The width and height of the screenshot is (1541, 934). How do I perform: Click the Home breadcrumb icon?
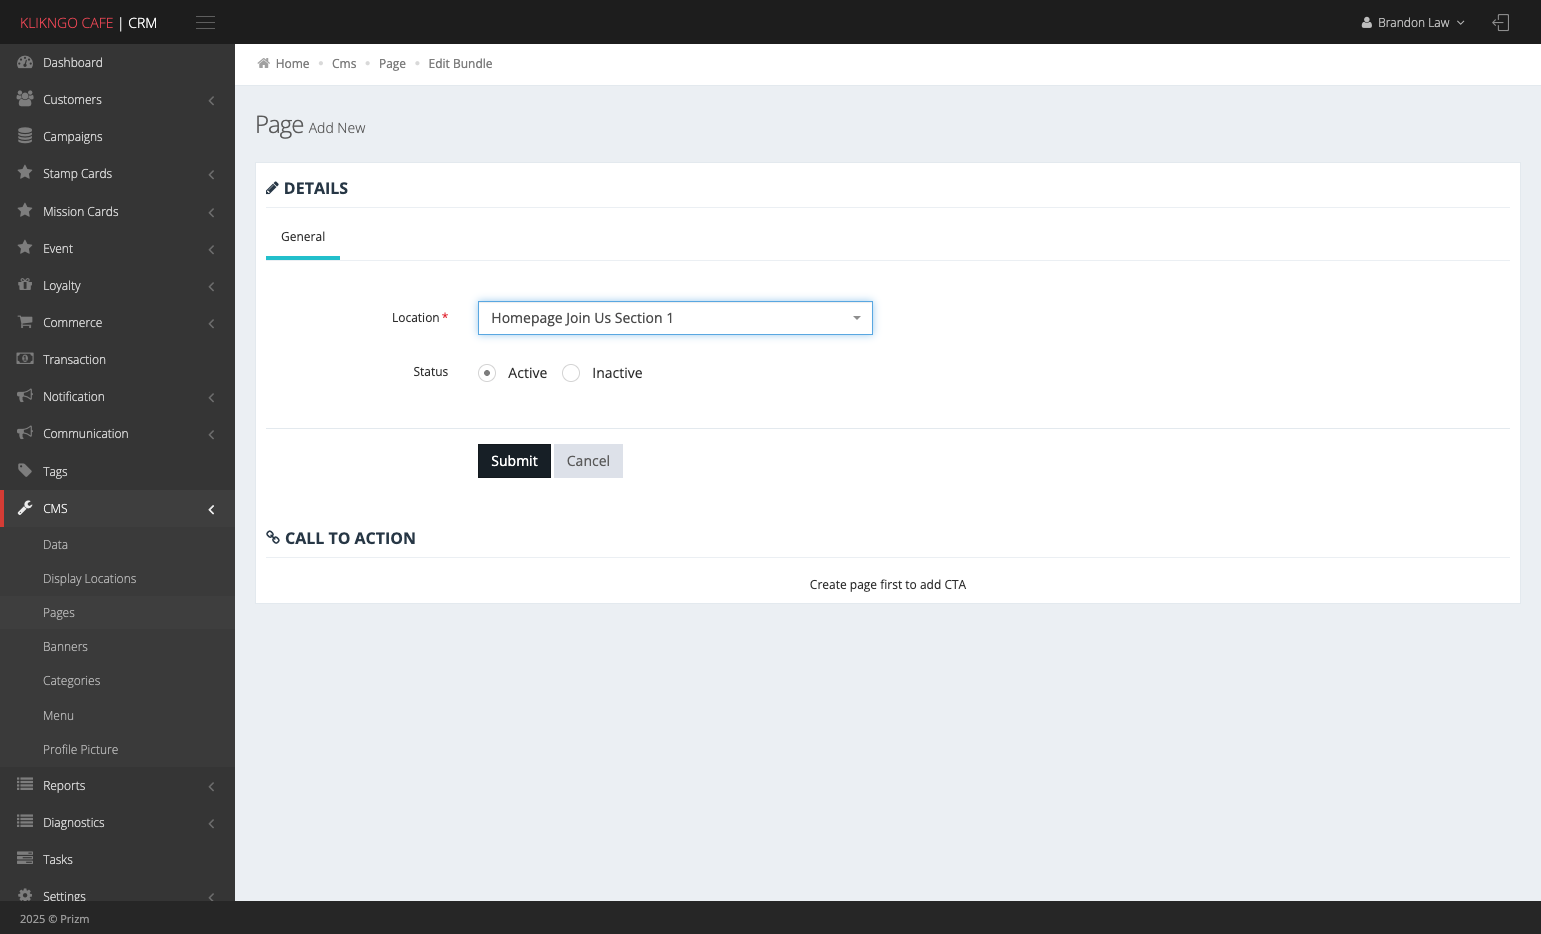[x=263, y=63]
